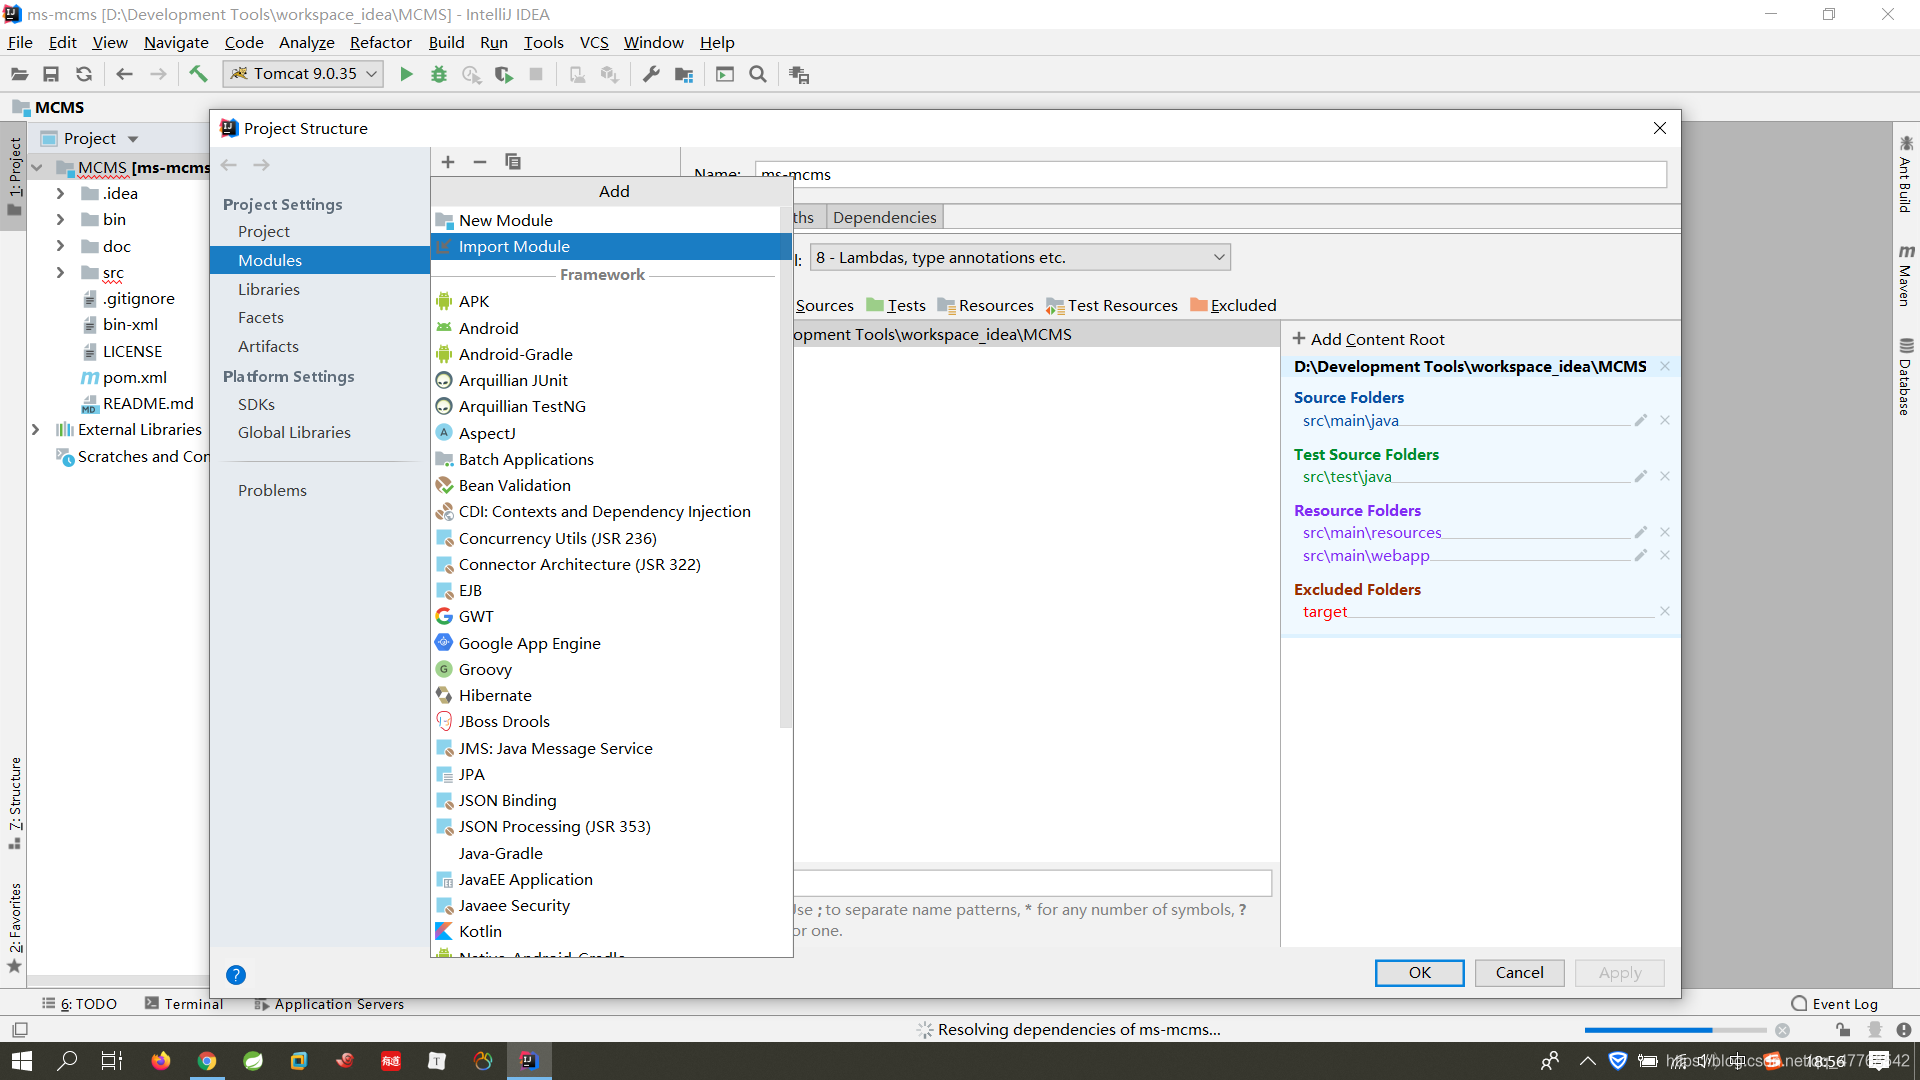
Task: Open the language level Lambdas dropdown
Action: (1020, 257)
